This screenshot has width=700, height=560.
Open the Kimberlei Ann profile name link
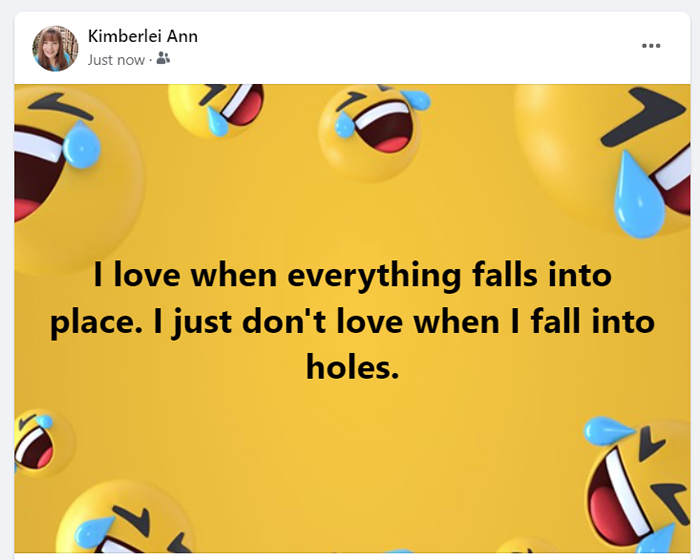point(142,36)
